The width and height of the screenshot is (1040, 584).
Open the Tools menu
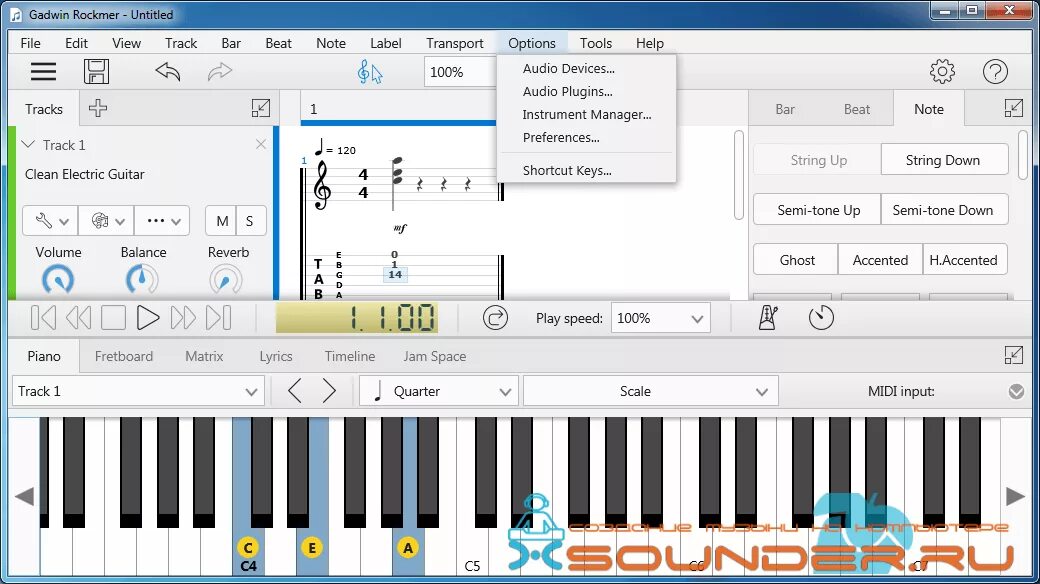click(596, 43)
